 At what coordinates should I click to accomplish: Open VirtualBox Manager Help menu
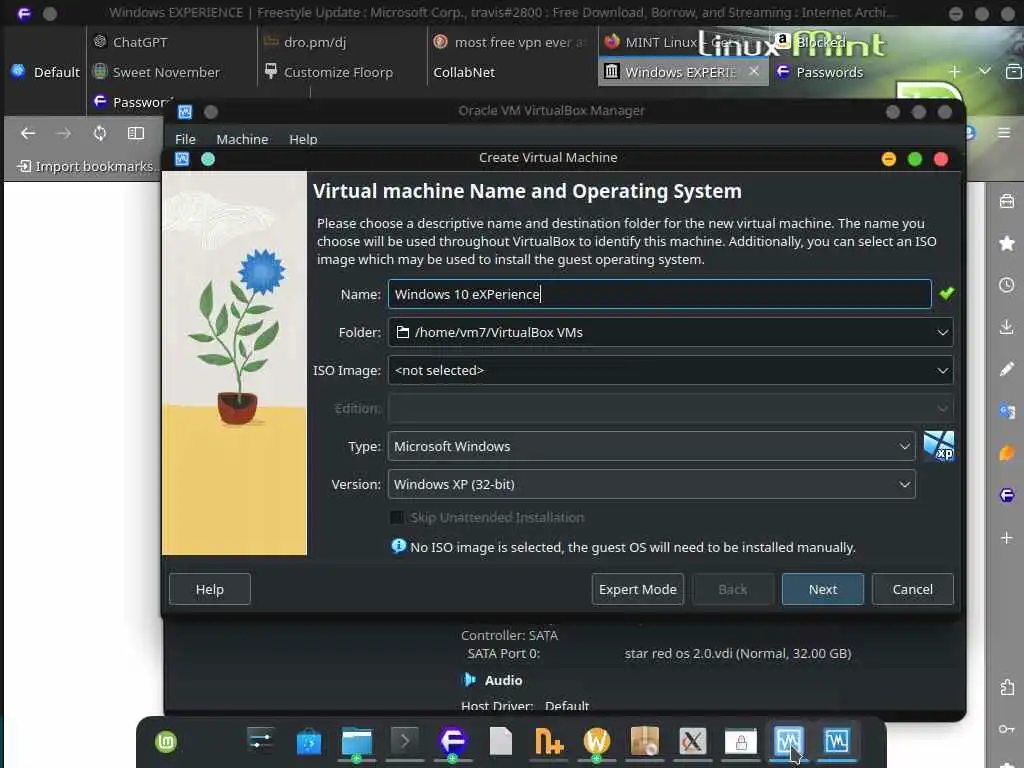(303, 139)
